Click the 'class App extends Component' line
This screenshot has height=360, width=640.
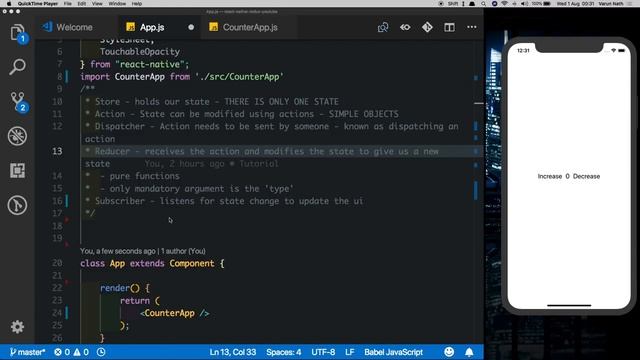coord(152,263)
